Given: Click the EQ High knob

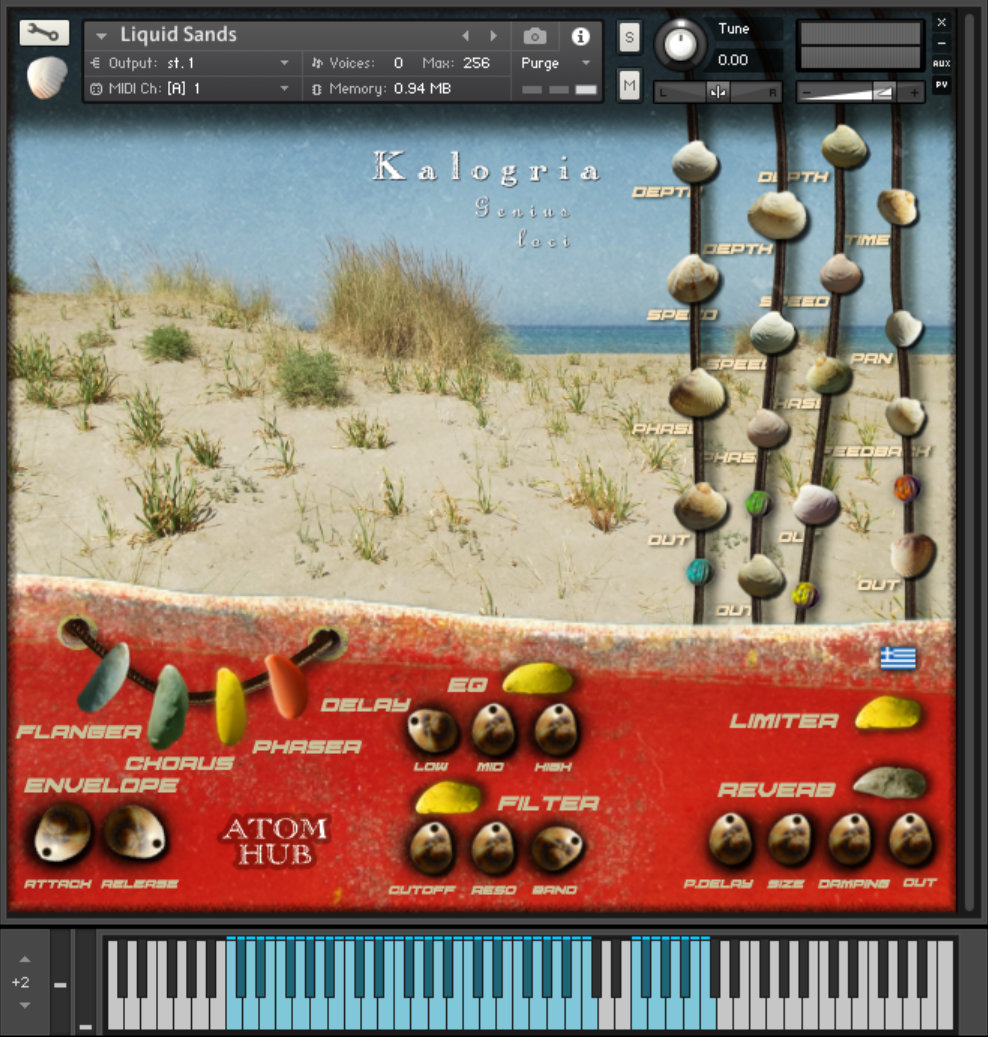Looking at the screenshot, I should pos(556,729).
